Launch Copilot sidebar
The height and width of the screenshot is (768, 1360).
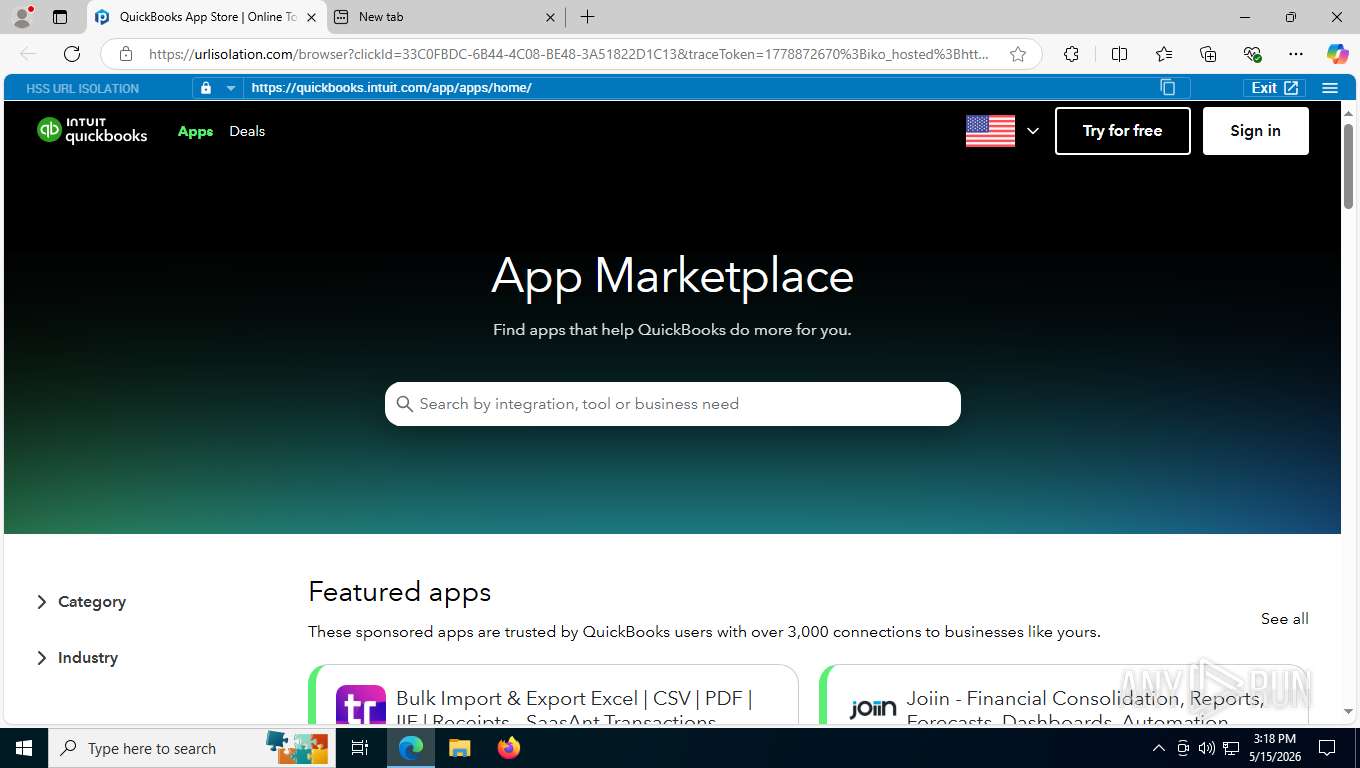(1337, 54)
